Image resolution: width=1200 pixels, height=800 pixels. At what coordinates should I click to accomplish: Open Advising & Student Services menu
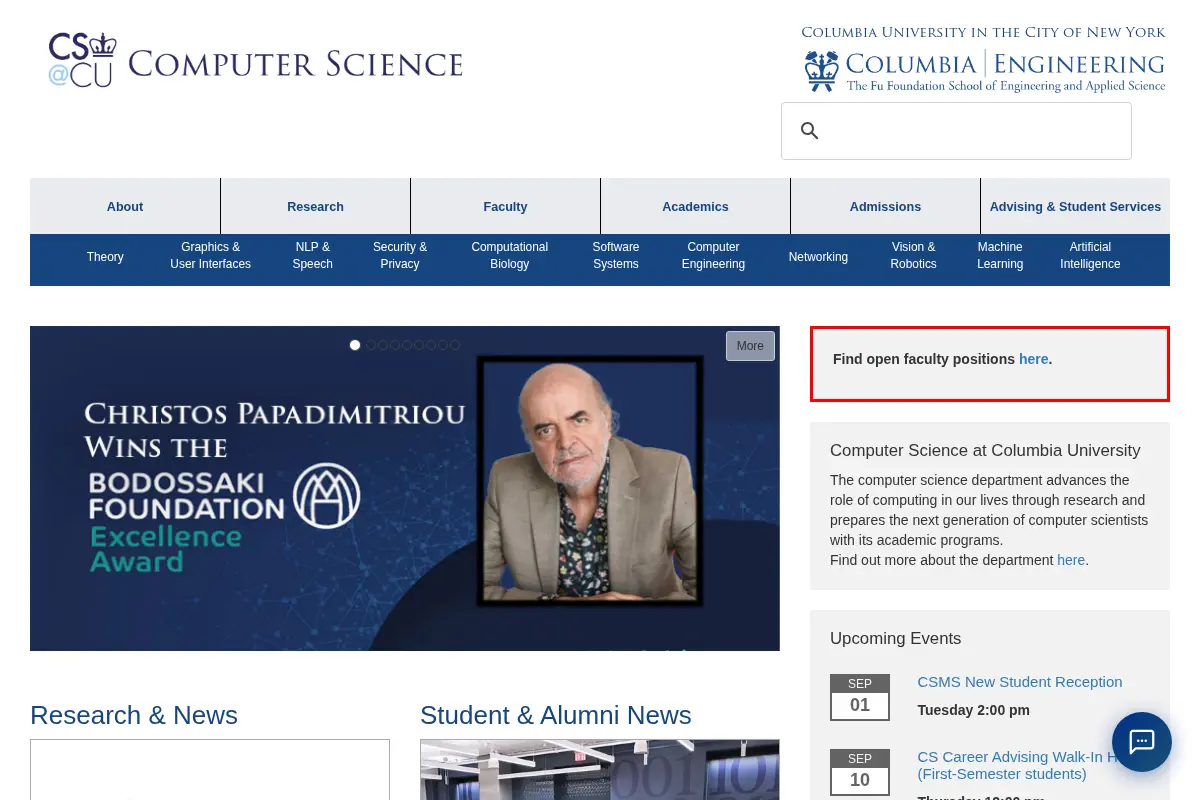1075,206
